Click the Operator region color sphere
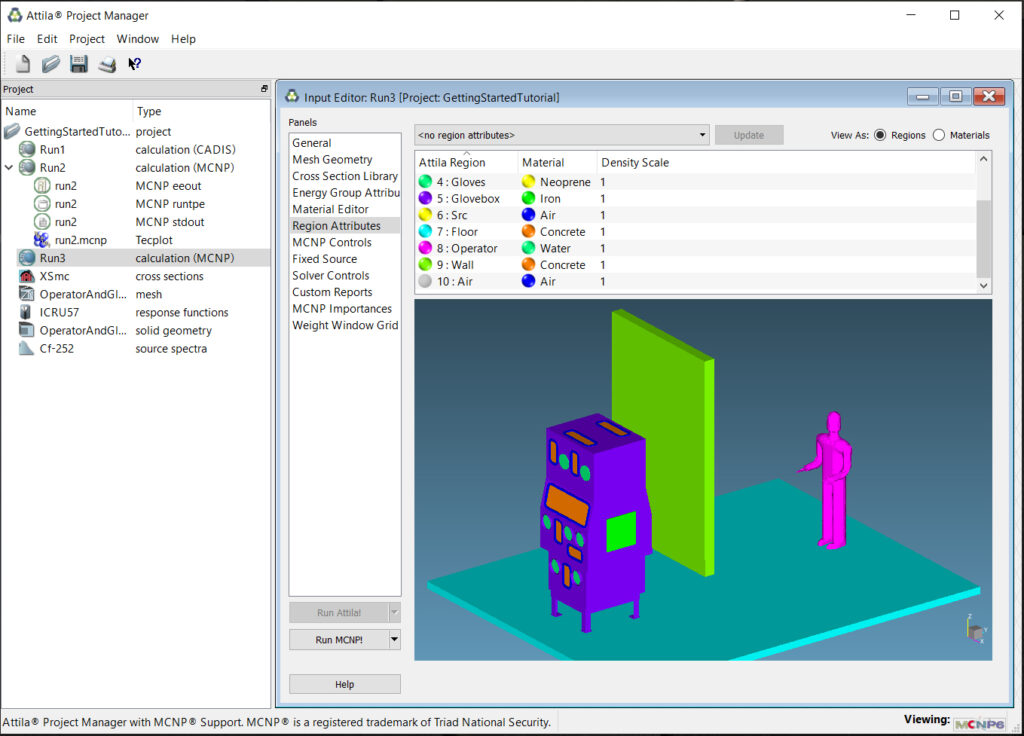 coord(425,248)
